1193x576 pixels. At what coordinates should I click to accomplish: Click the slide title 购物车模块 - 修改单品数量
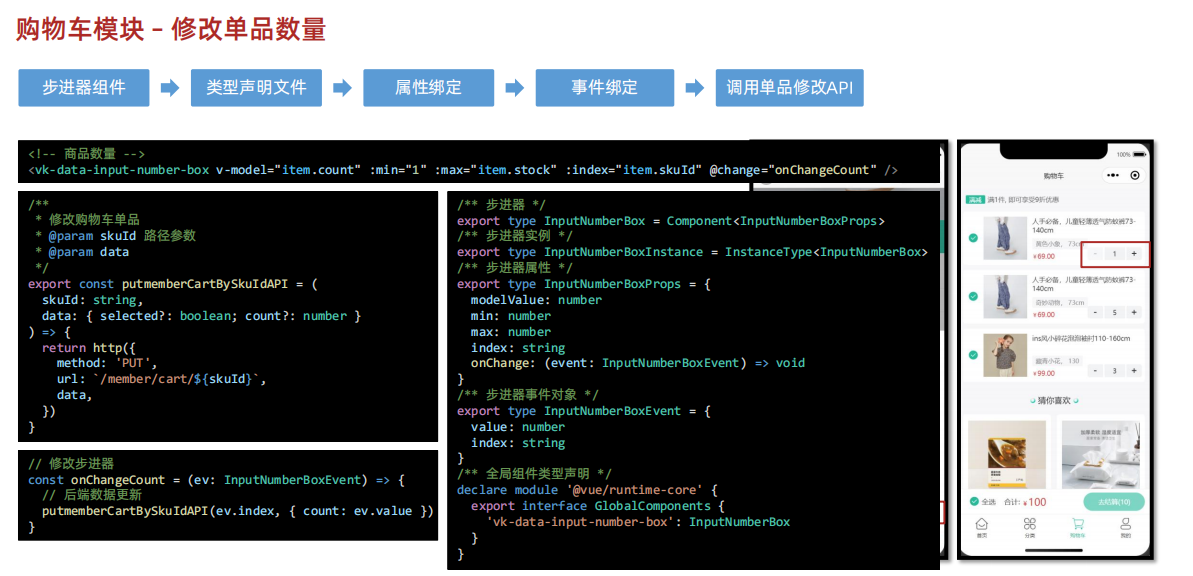point(171,30)
